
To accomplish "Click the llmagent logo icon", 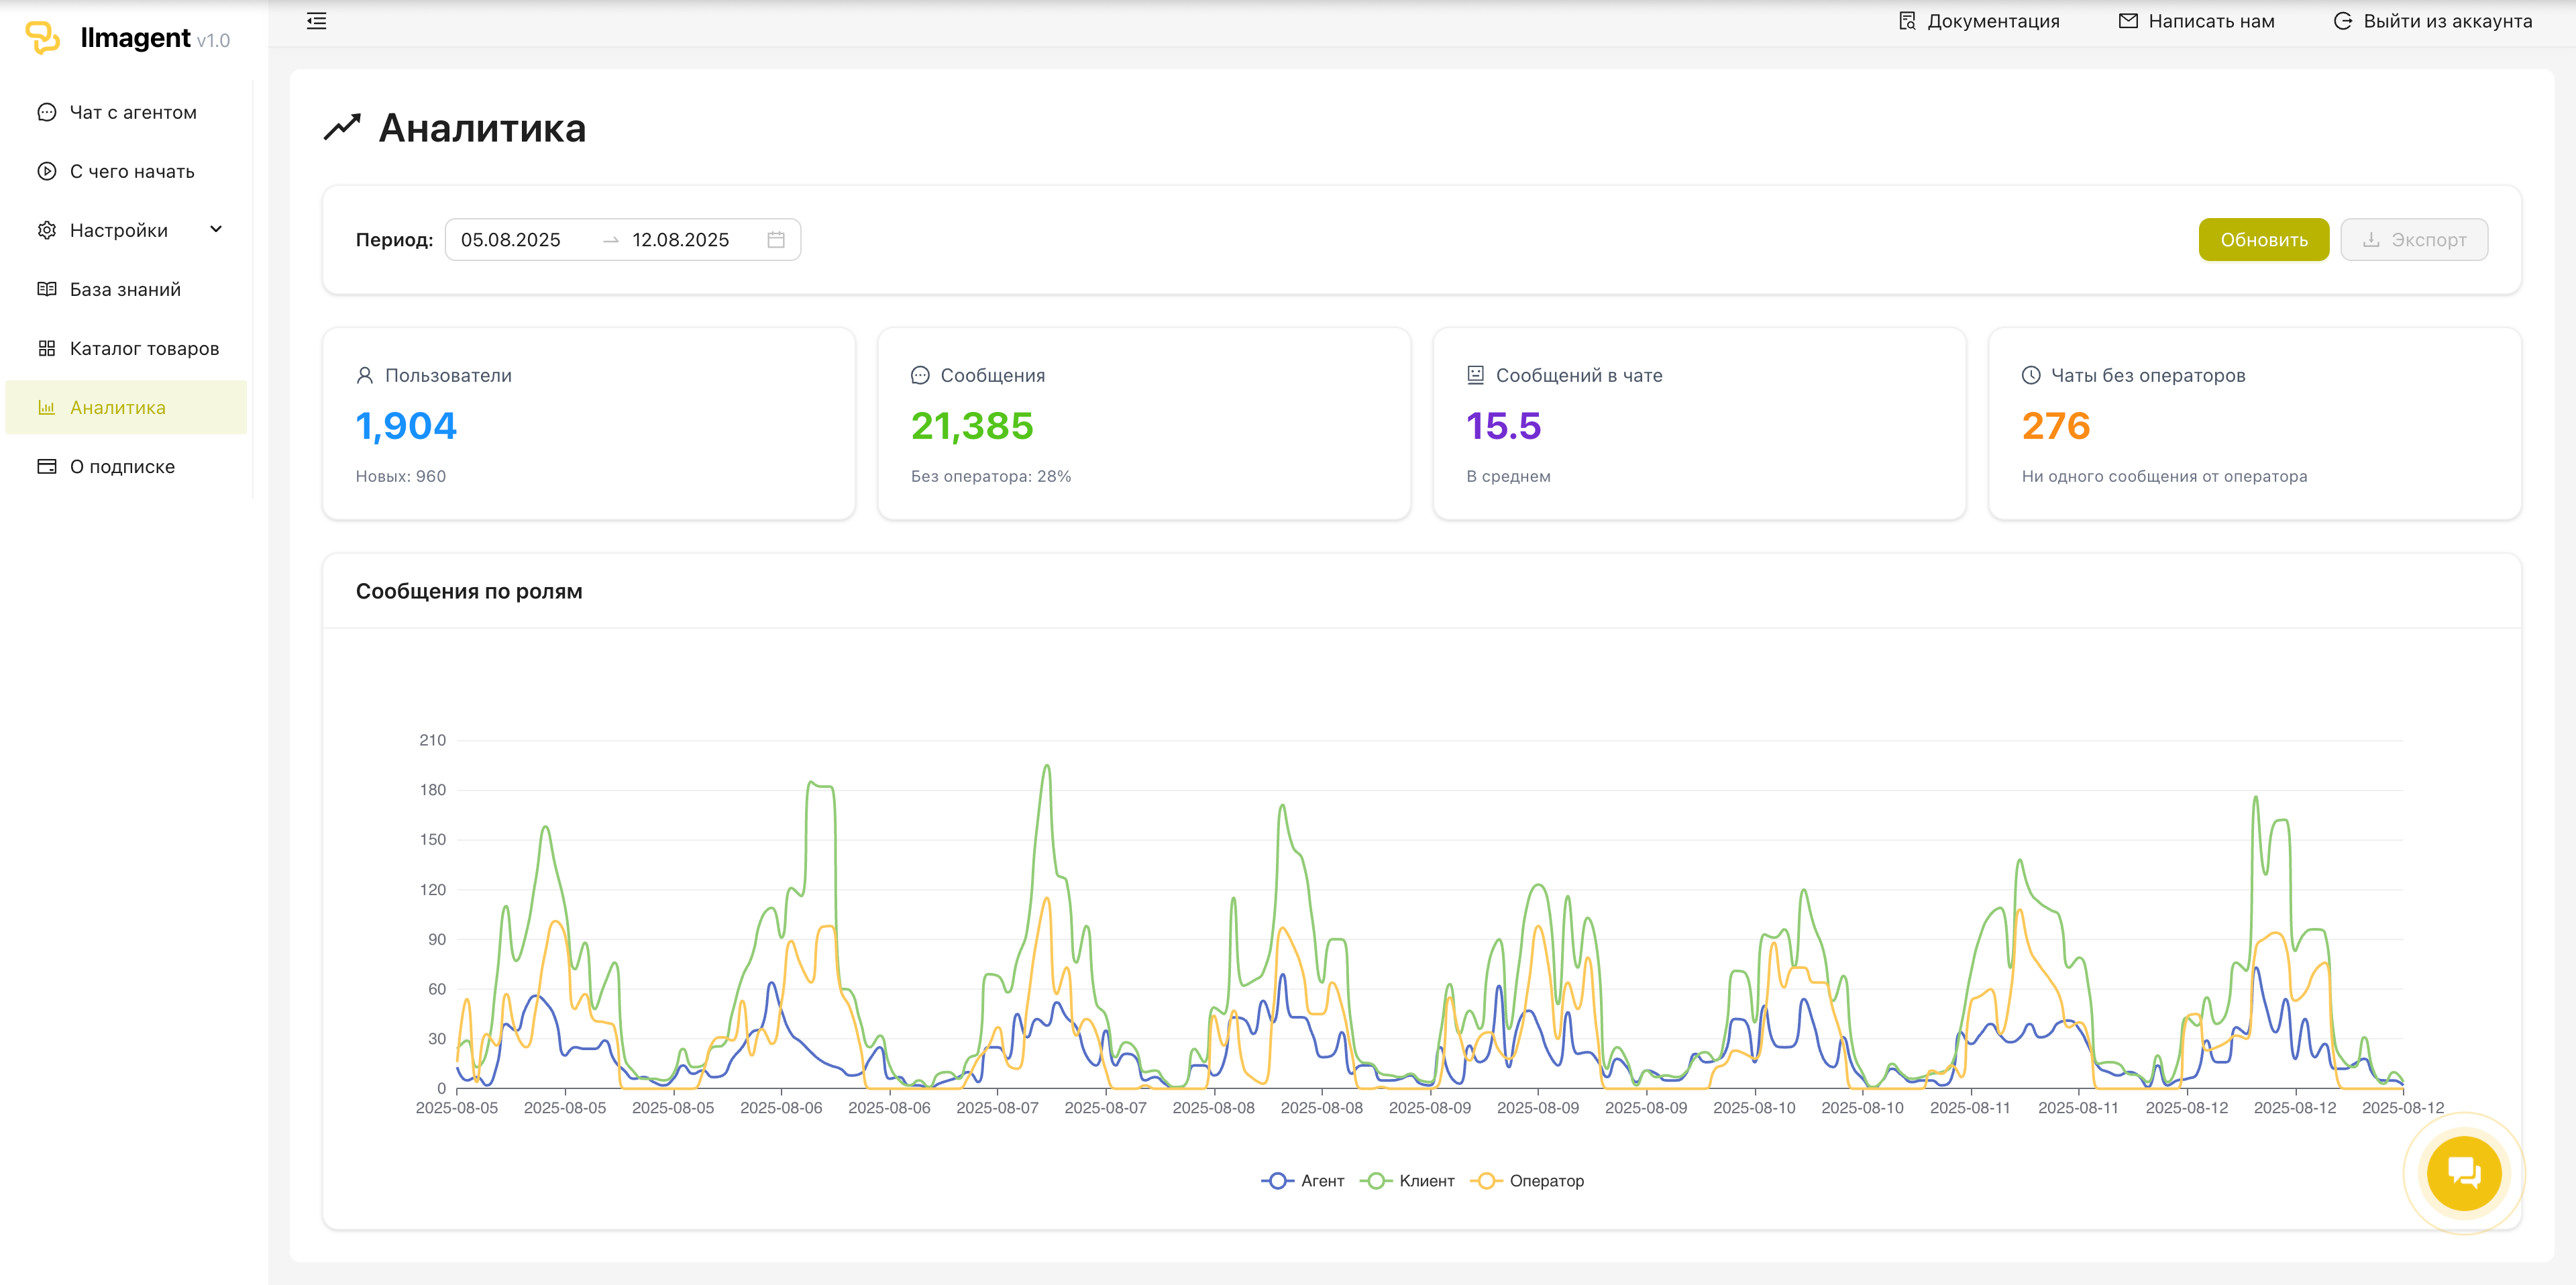I will [42, 37].
